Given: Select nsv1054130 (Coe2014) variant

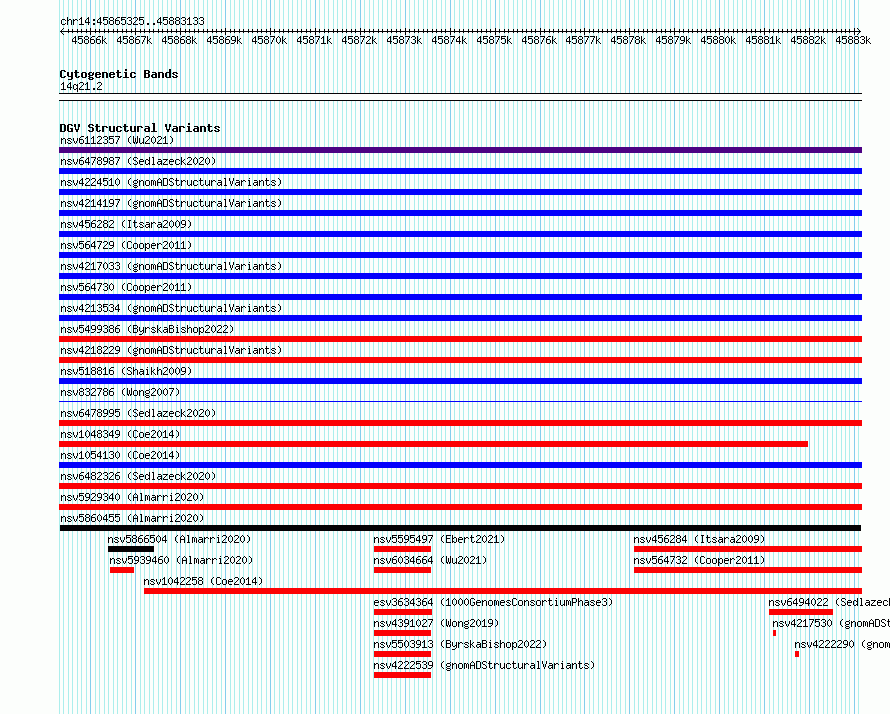Looking at the screenshot, I should click(x=120, y=455).
